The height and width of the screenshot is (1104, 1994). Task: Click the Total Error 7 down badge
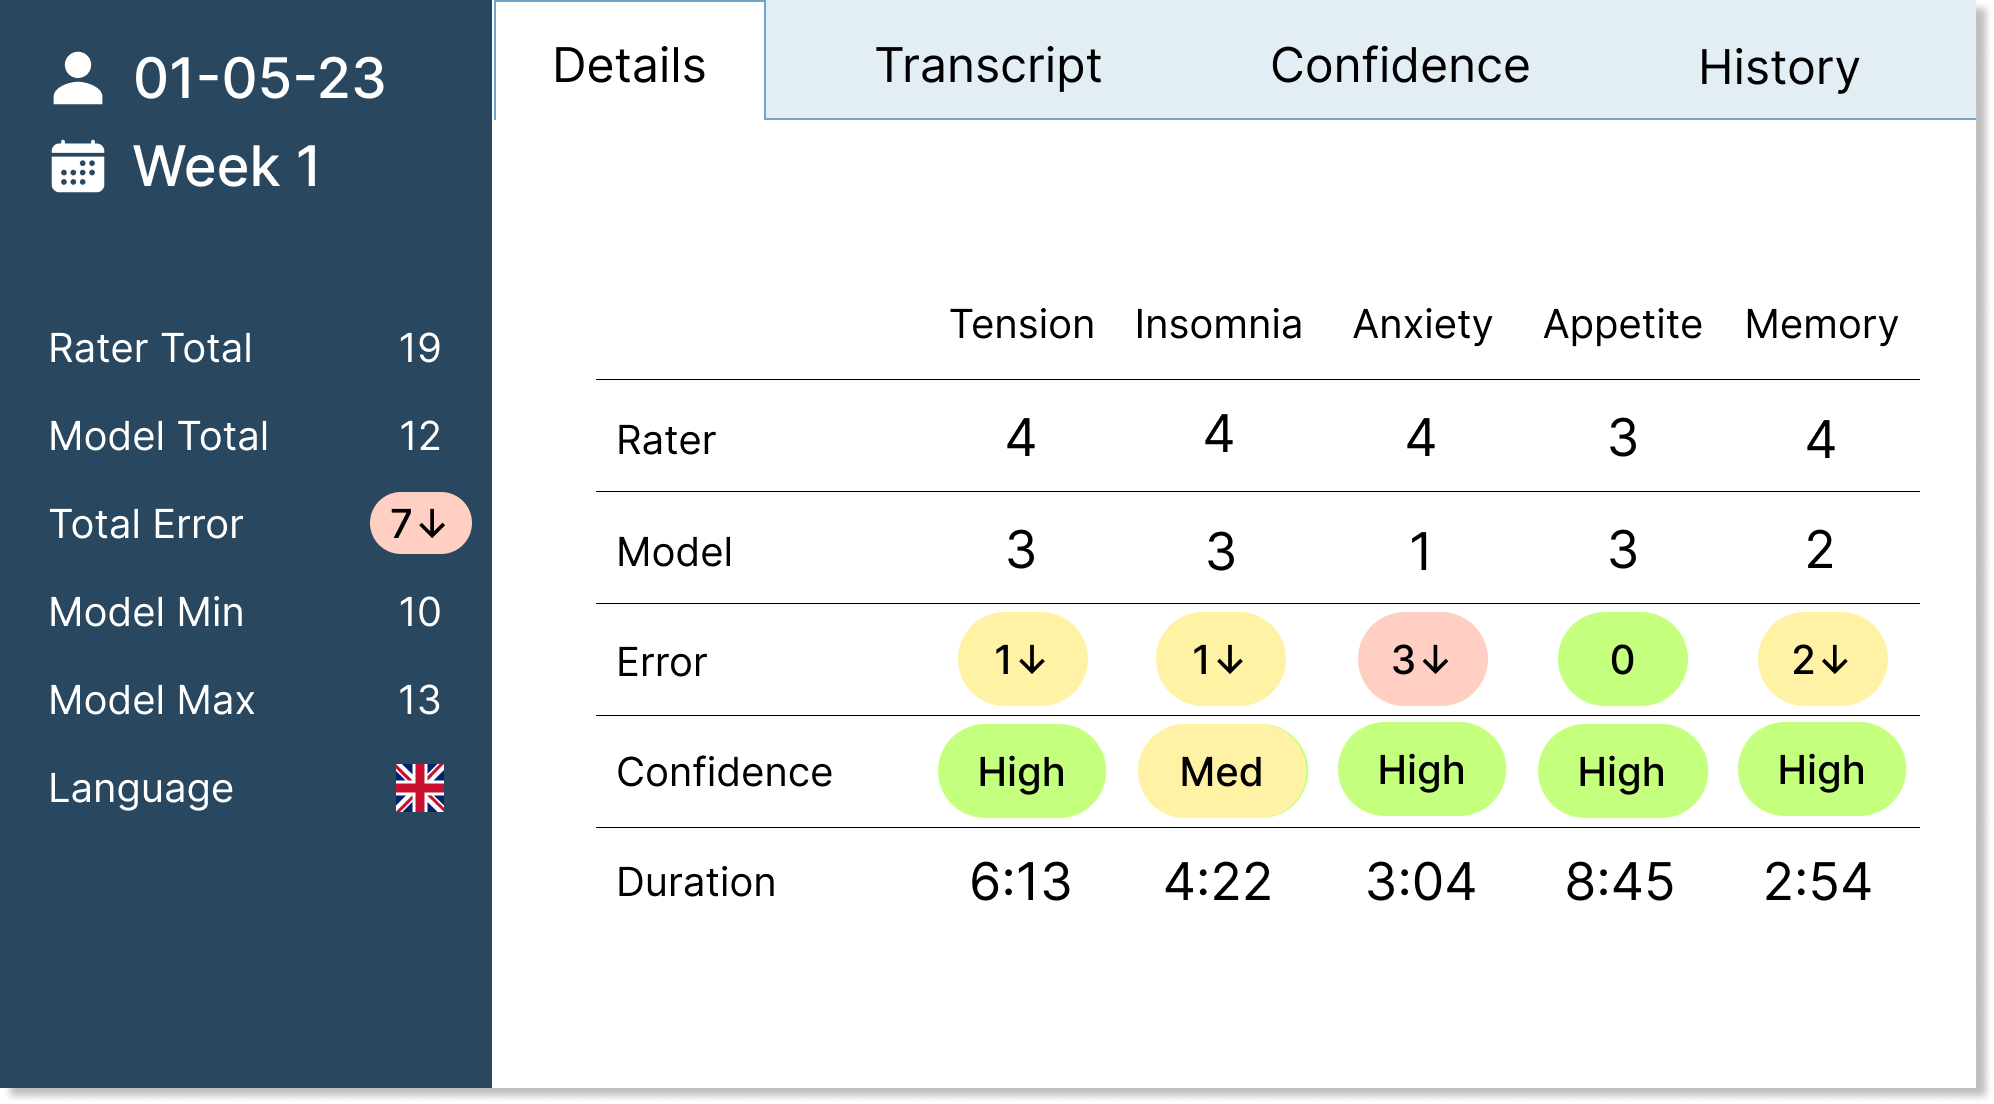(x=420, y=523)
